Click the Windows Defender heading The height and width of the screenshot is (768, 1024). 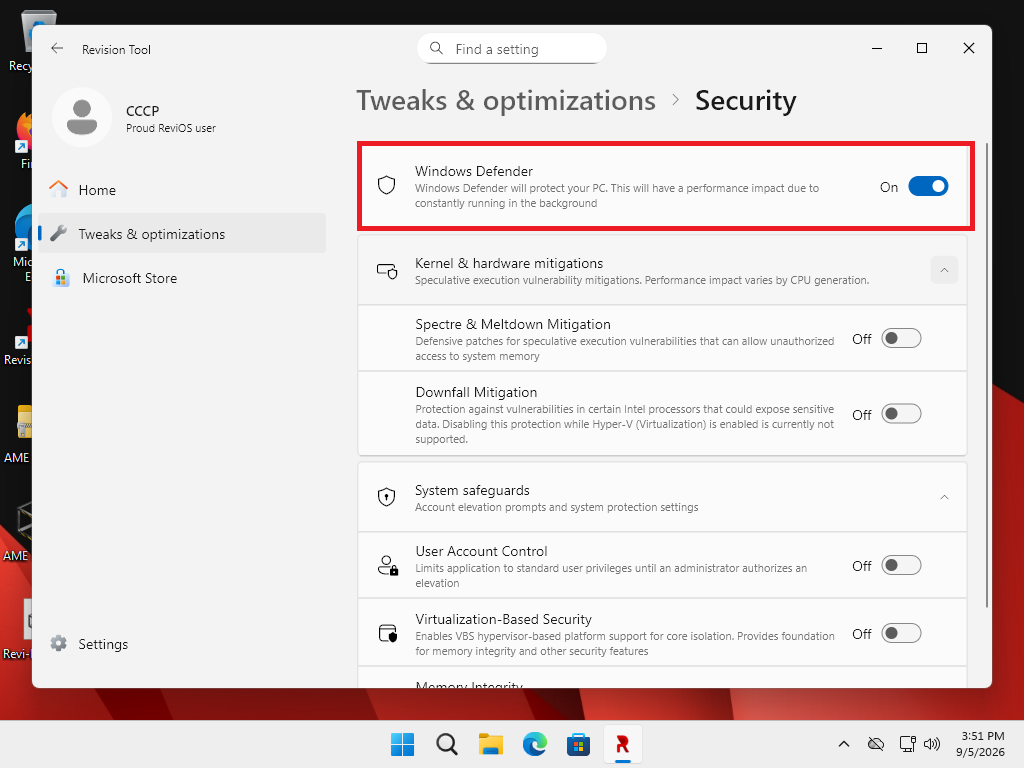pos(474,171)
